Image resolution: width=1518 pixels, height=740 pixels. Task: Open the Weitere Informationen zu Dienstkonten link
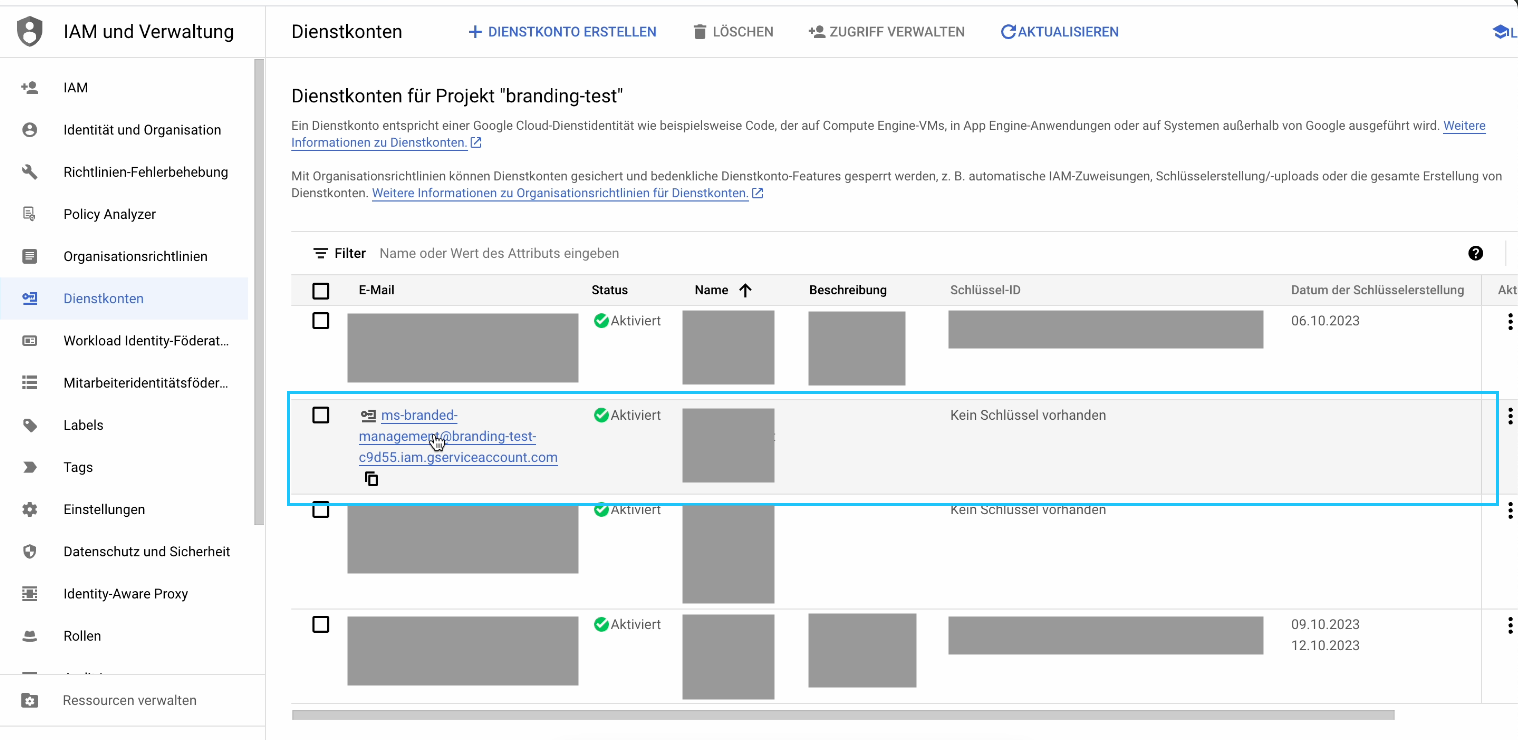tap(888, 134)
